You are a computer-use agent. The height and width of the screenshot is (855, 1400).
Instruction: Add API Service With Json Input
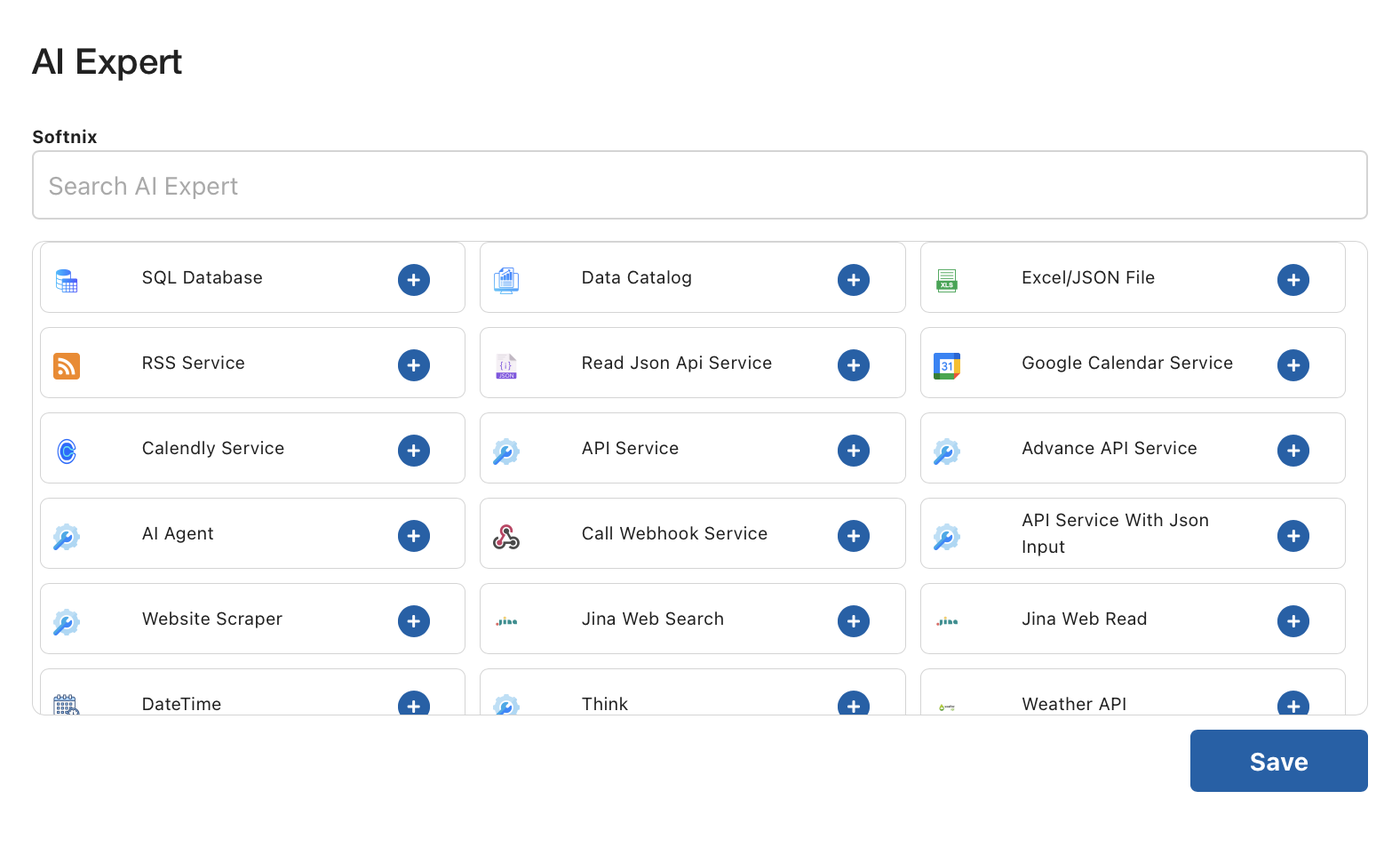[1293, 536]
